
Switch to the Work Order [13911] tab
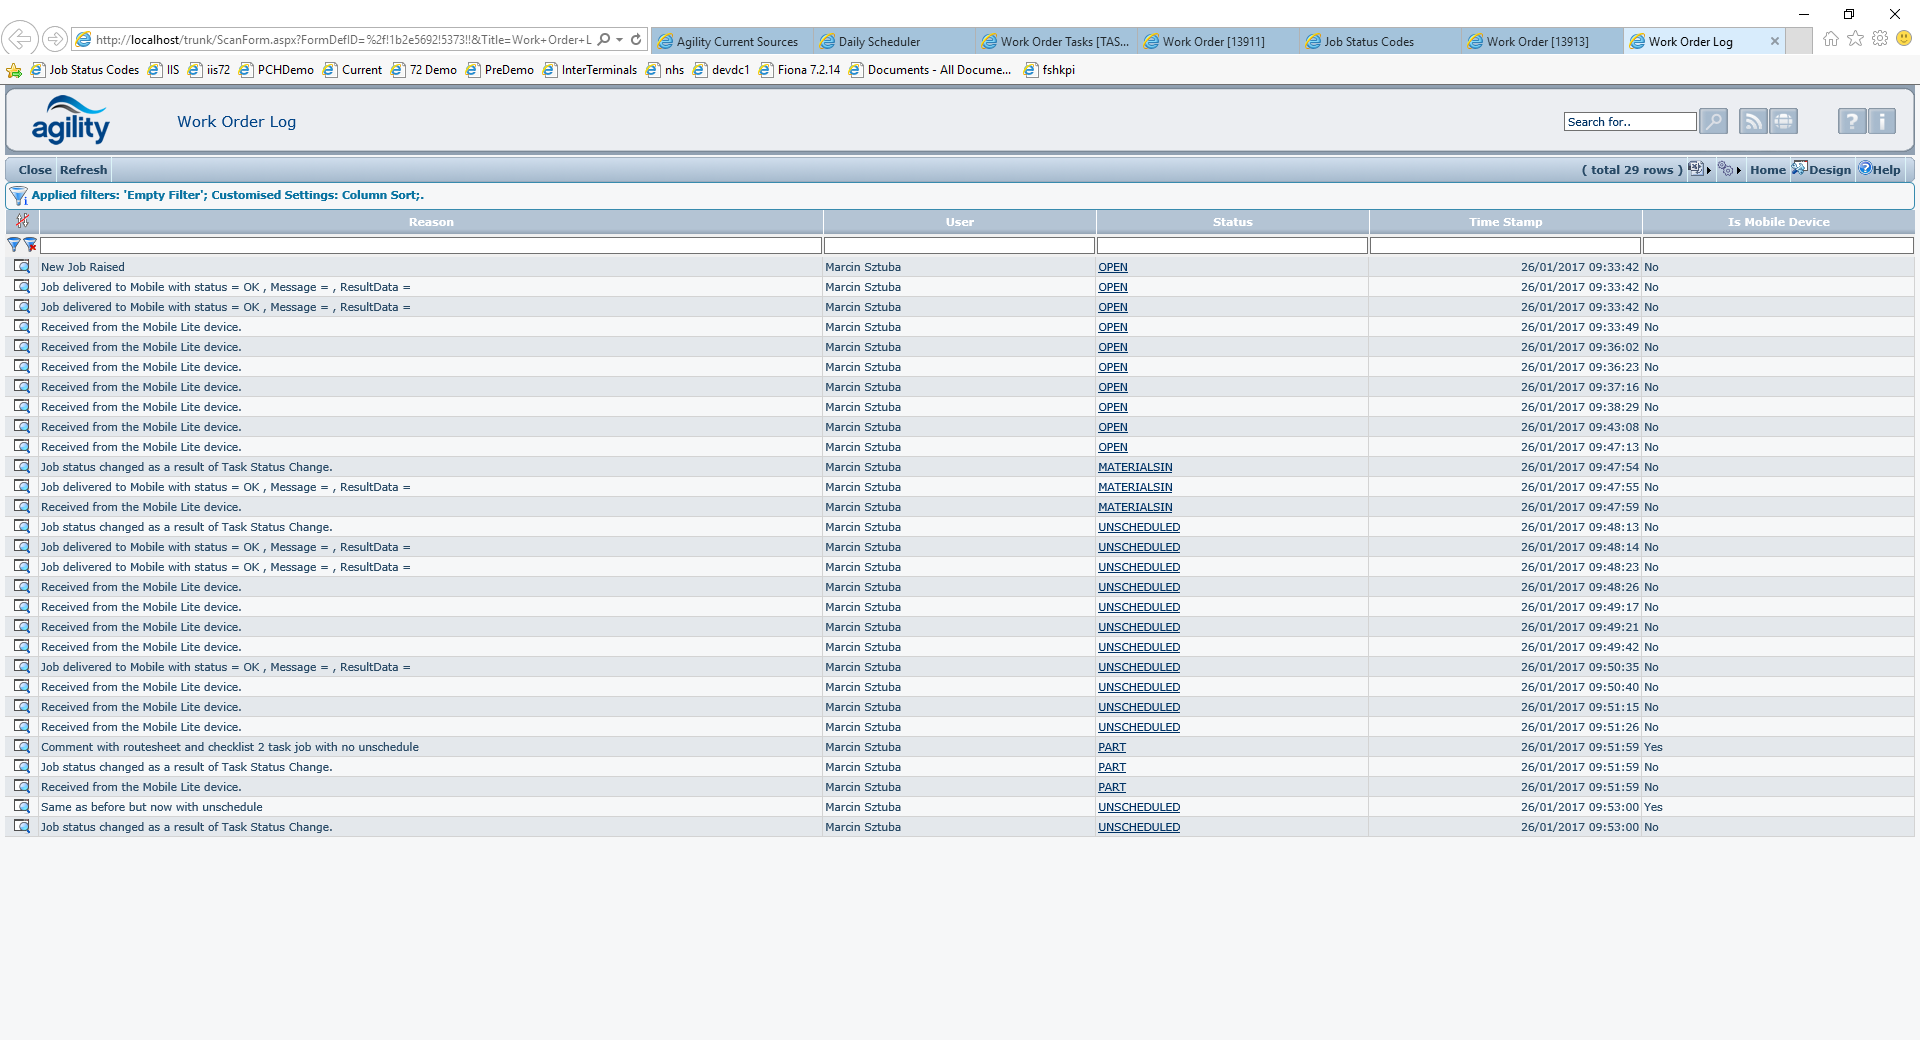click(1213, 42)
